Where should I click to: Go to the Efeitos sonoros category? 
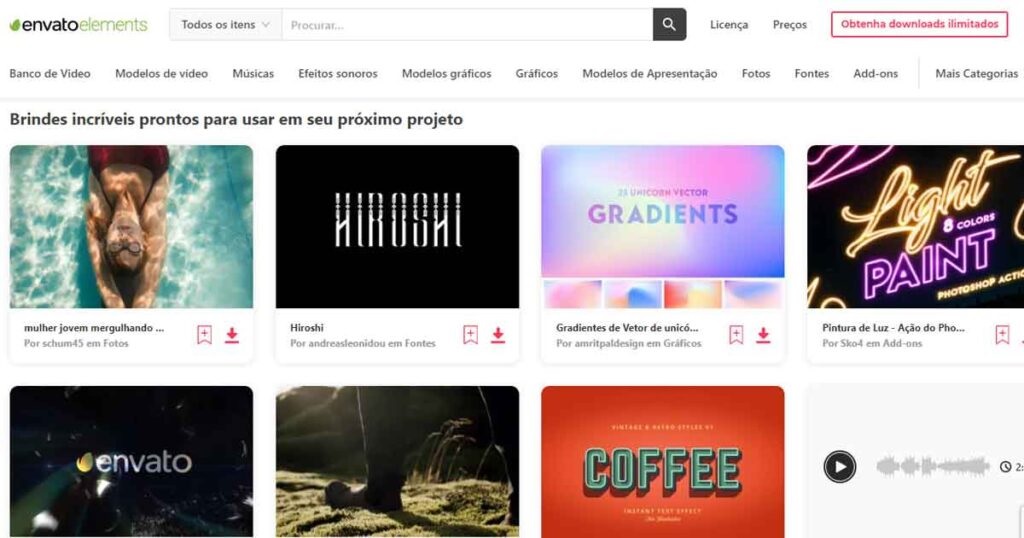(338, 74)
